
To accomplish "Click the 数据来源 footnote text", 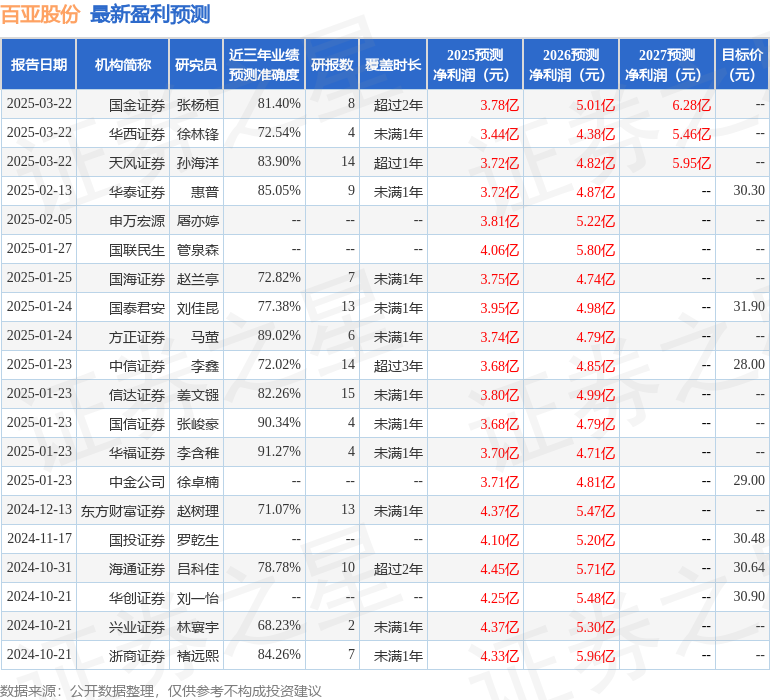I will point(161,691).
